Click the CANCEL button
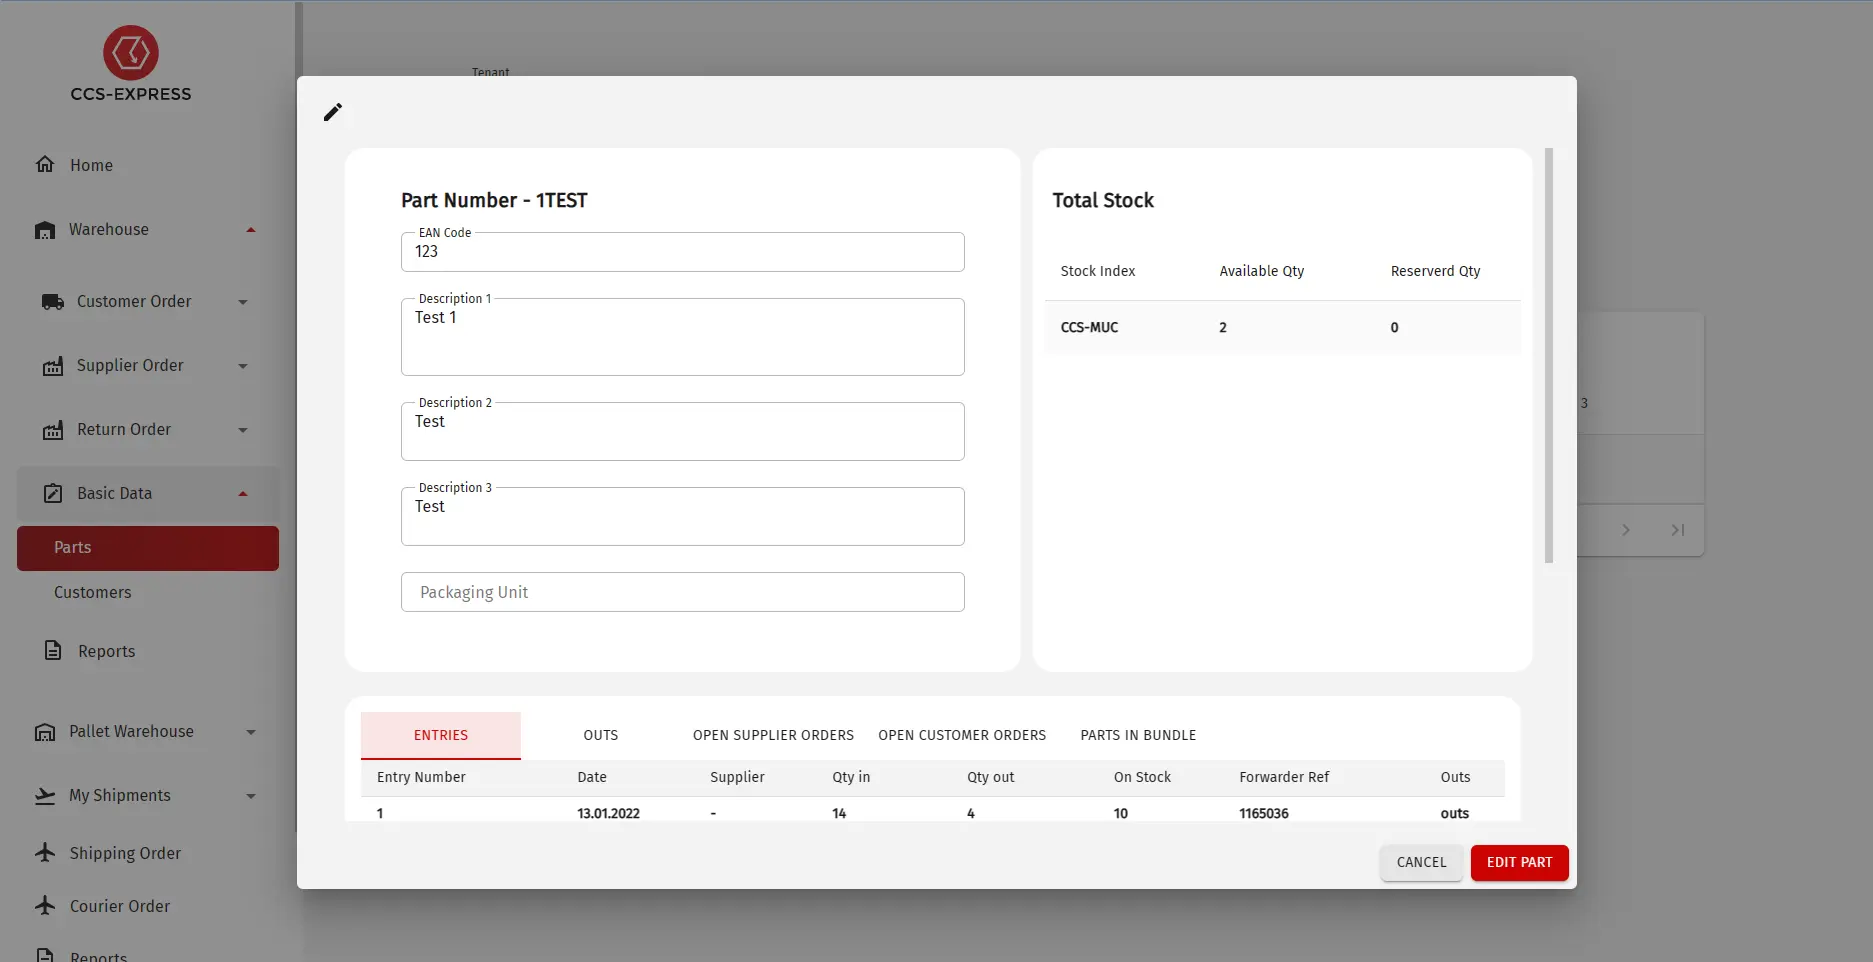 [1421, 862]
